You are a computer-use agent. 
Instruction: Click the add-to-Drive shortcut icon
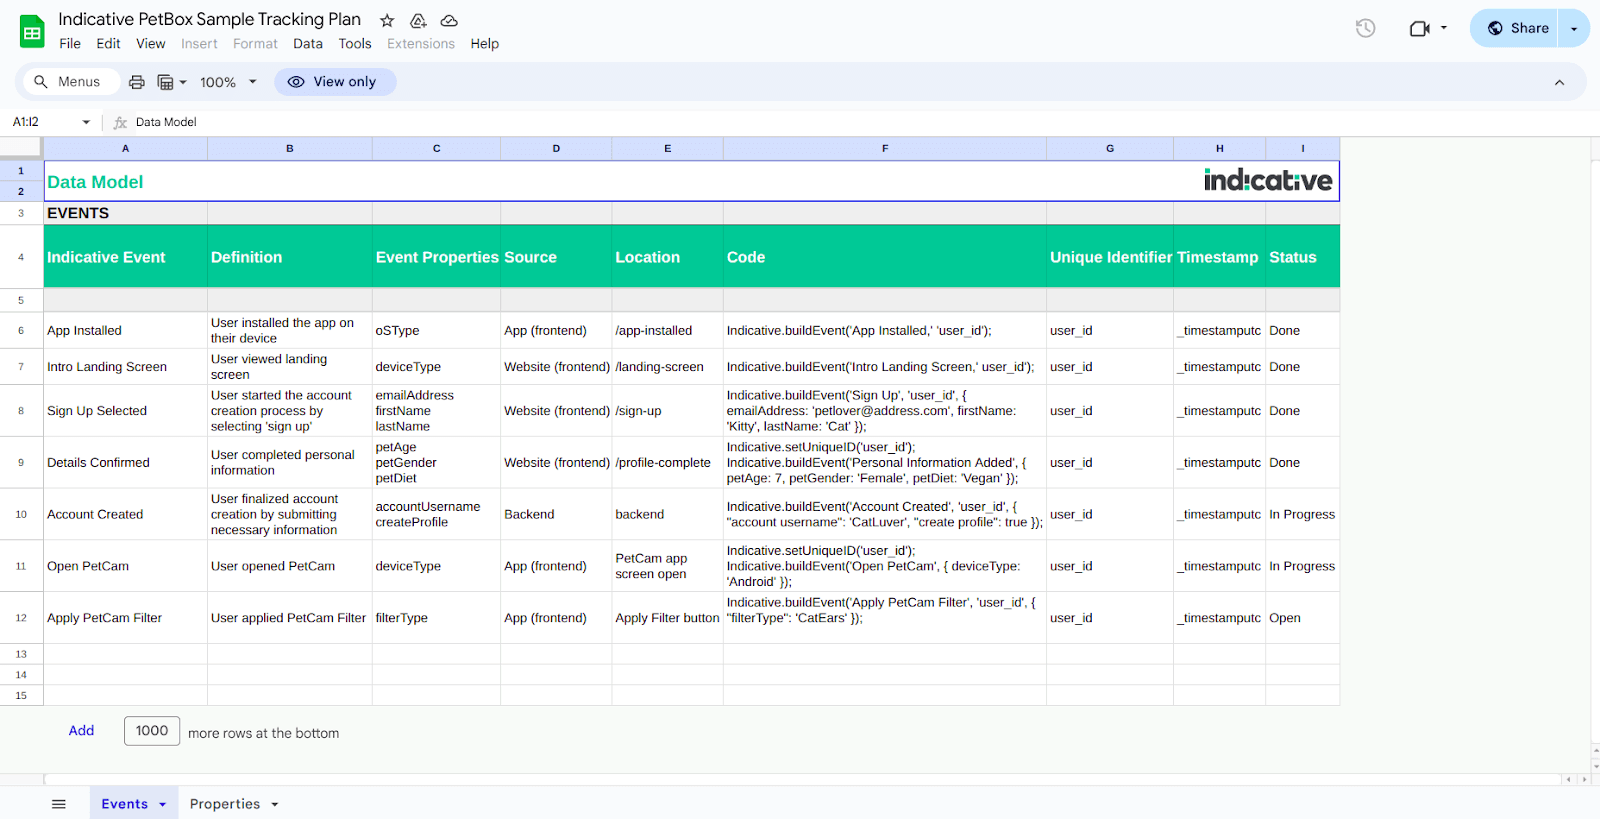(418, 20)
